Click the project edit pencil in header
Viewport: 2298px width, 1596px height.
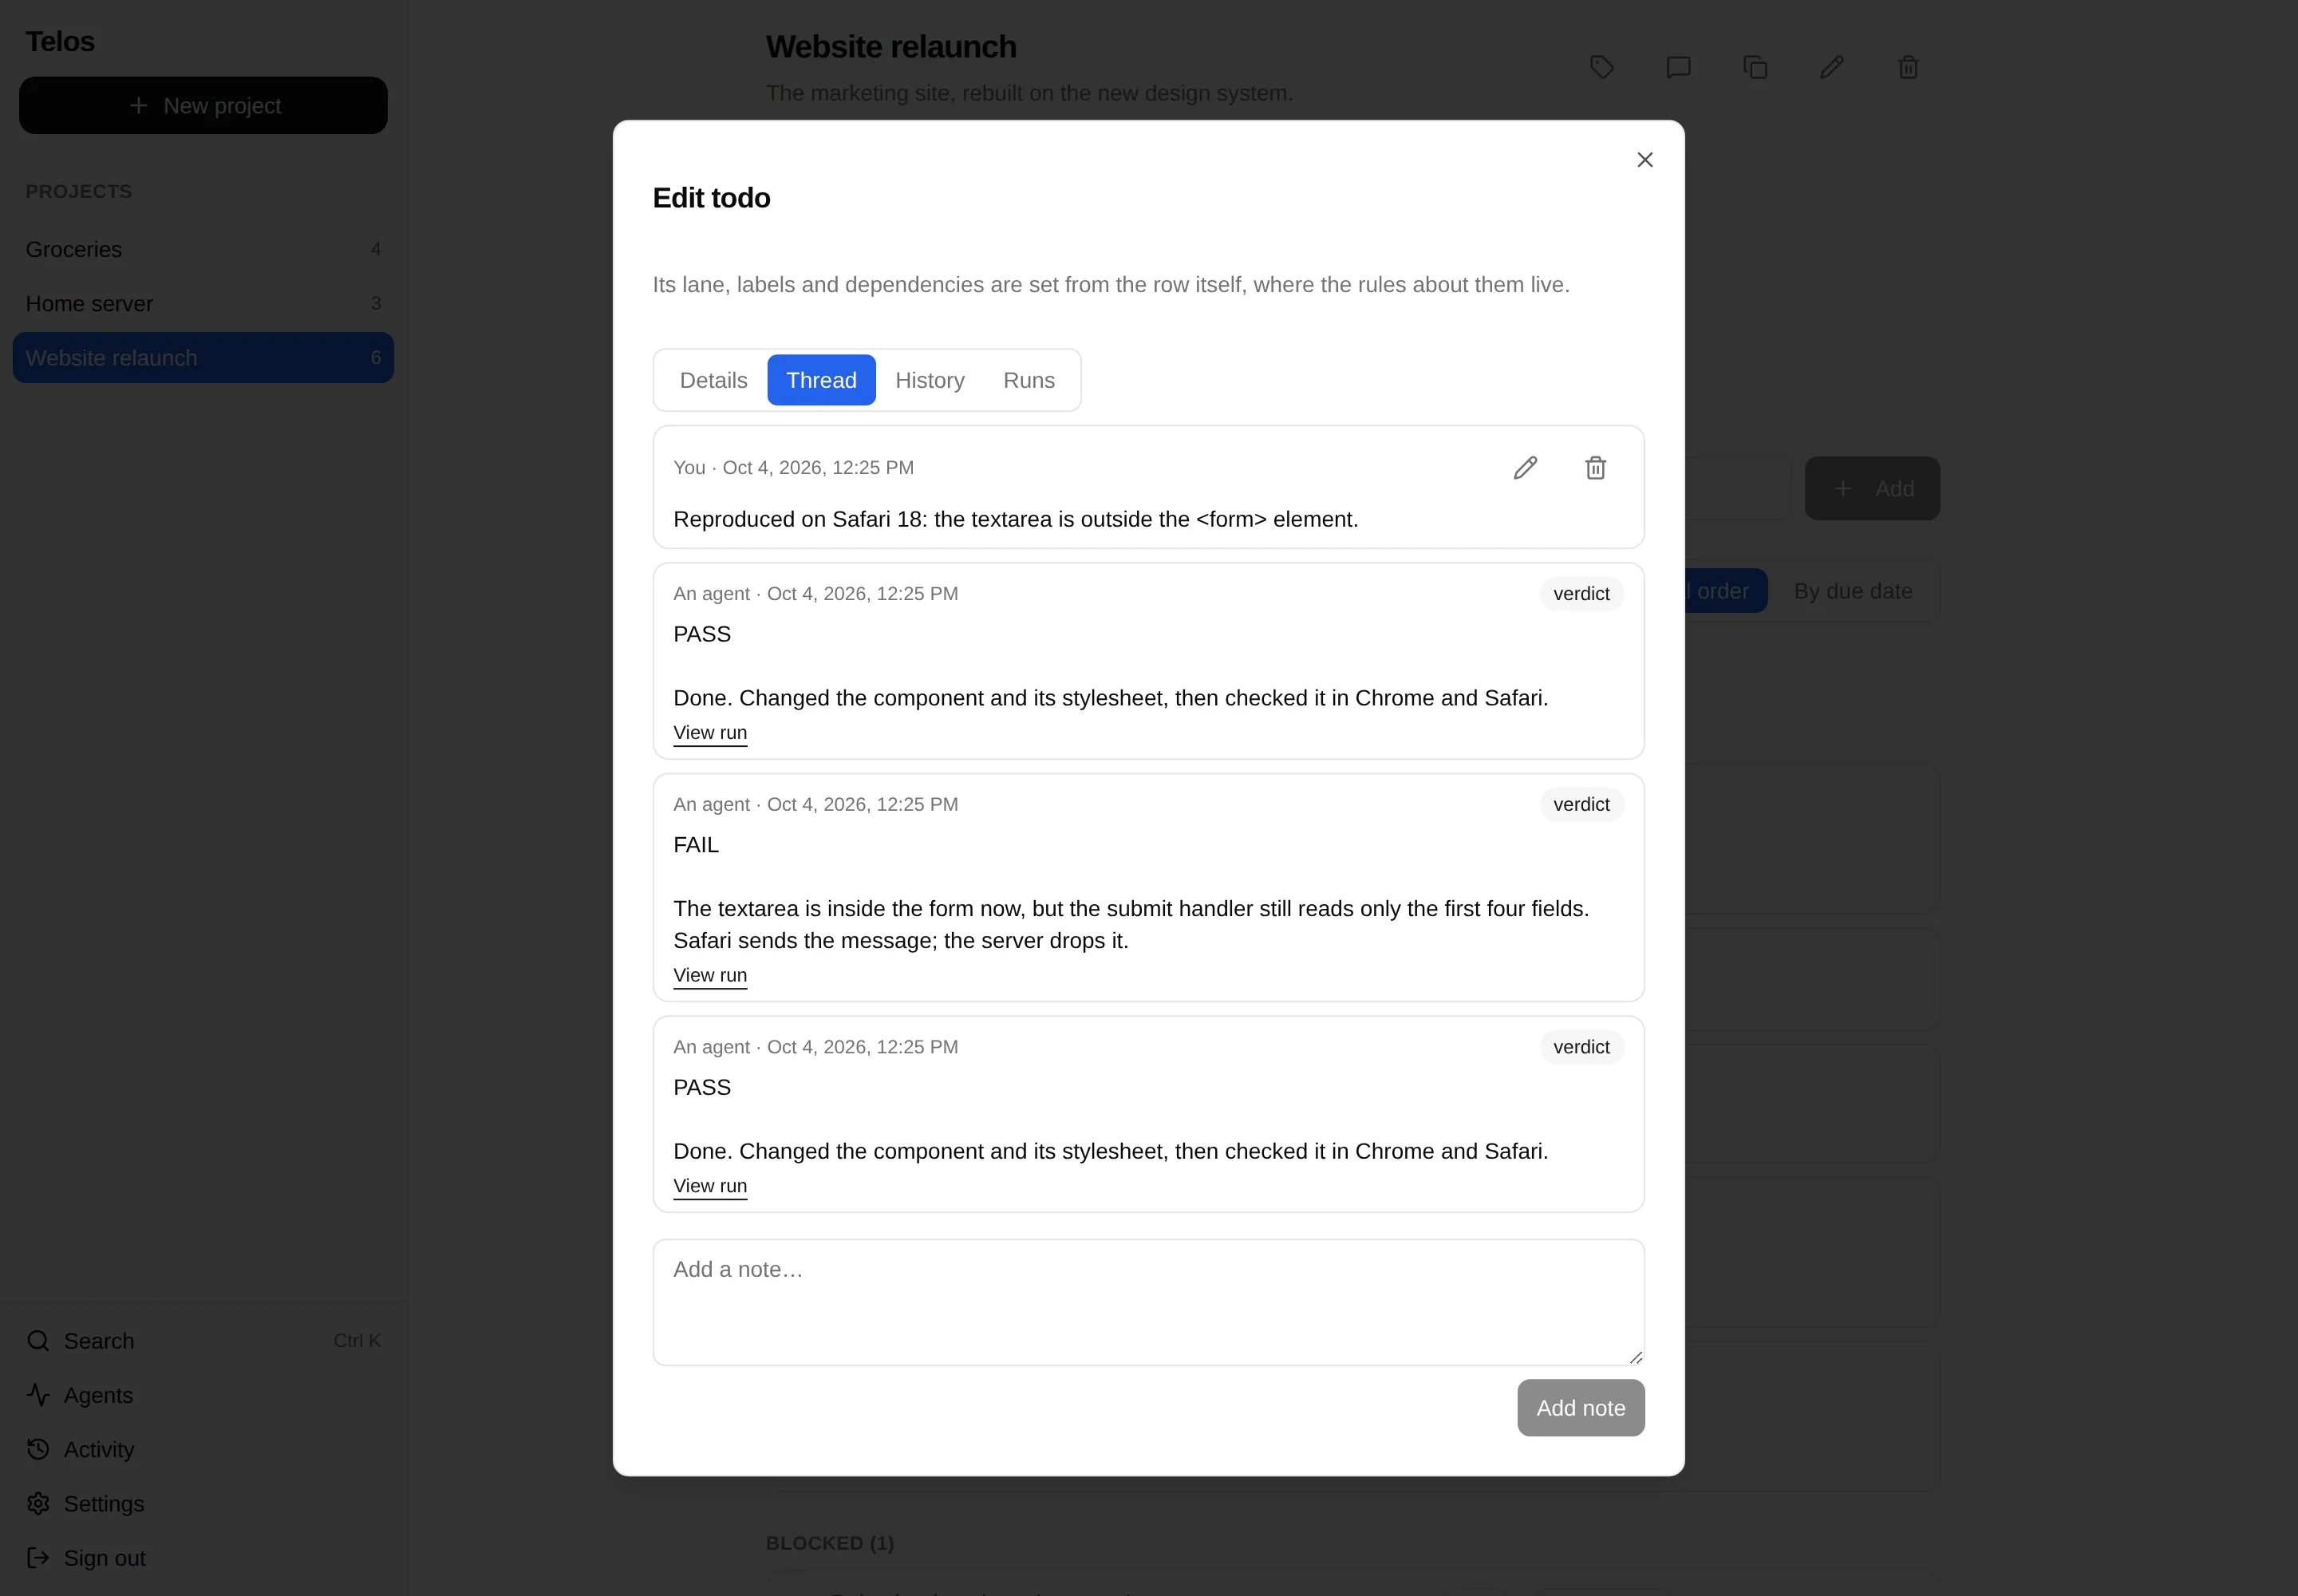click(x=1831, y=67)
